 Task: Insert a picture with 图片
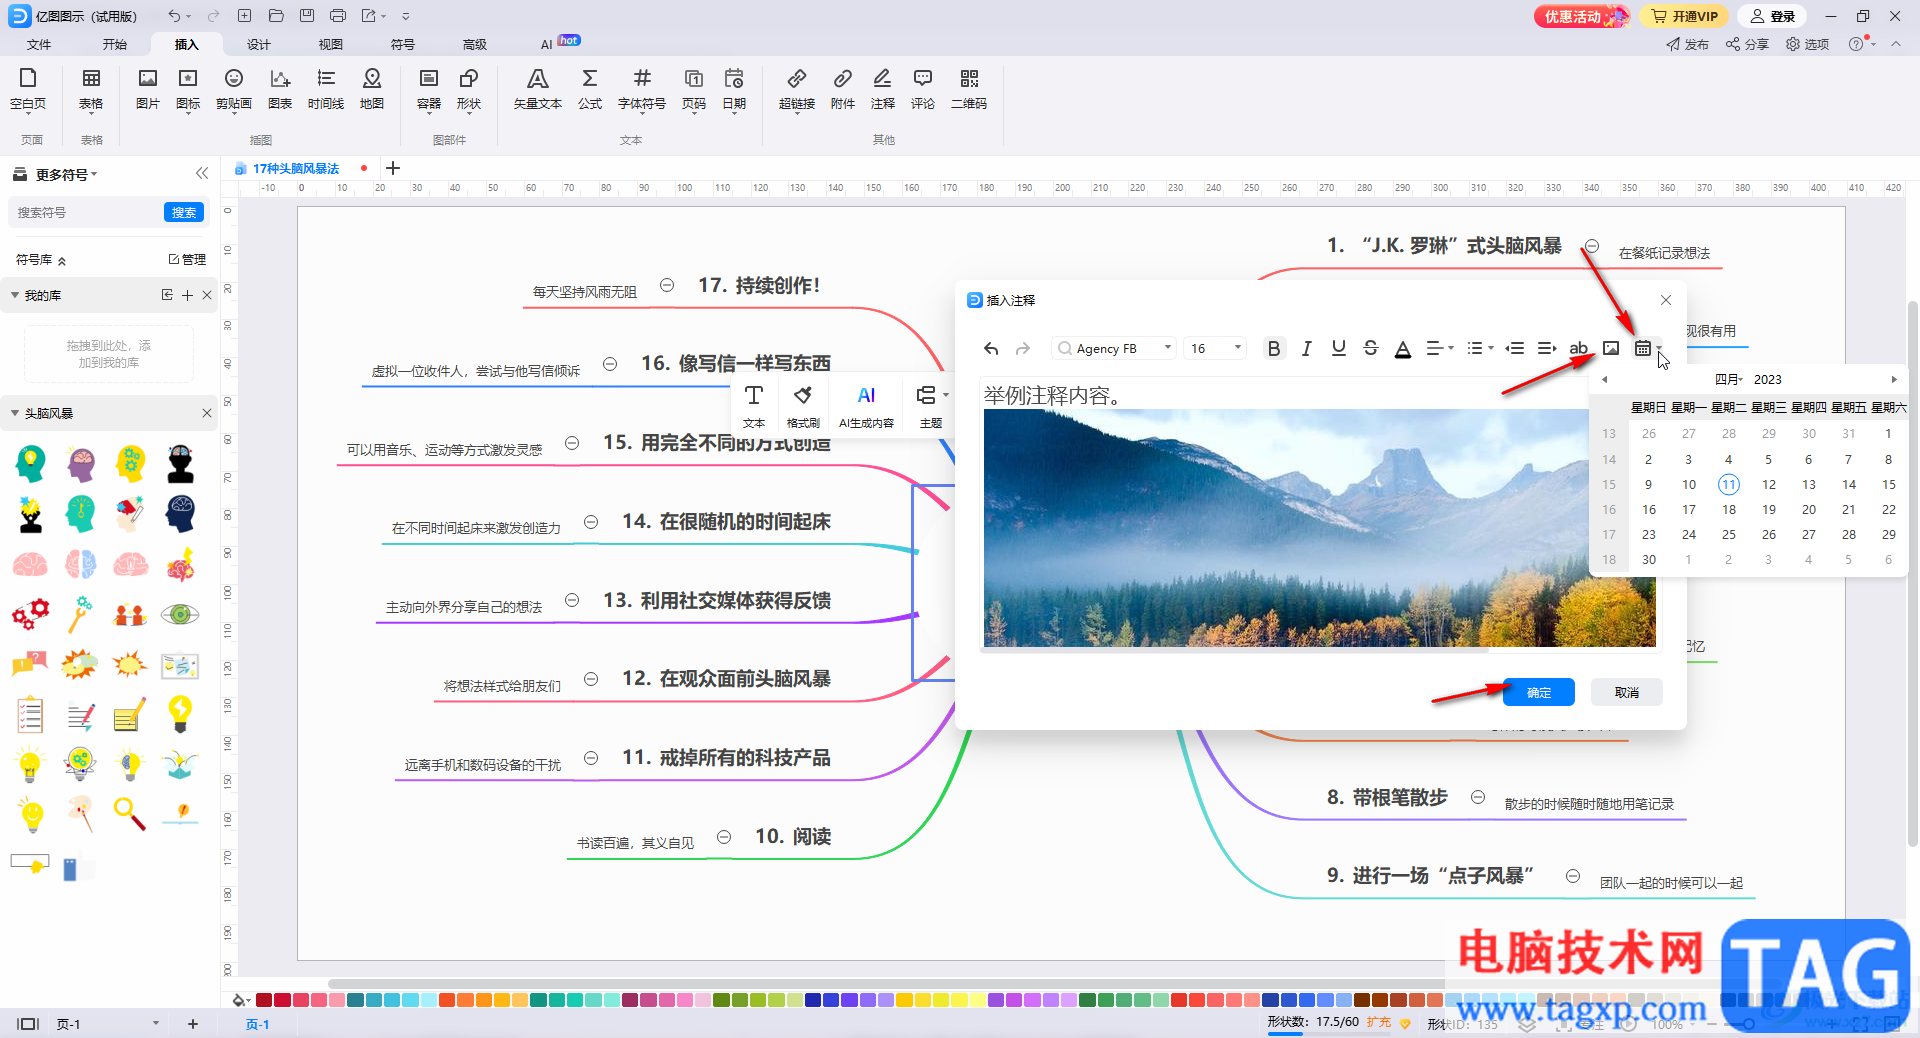pyautogui.click(x=148, y=89)
